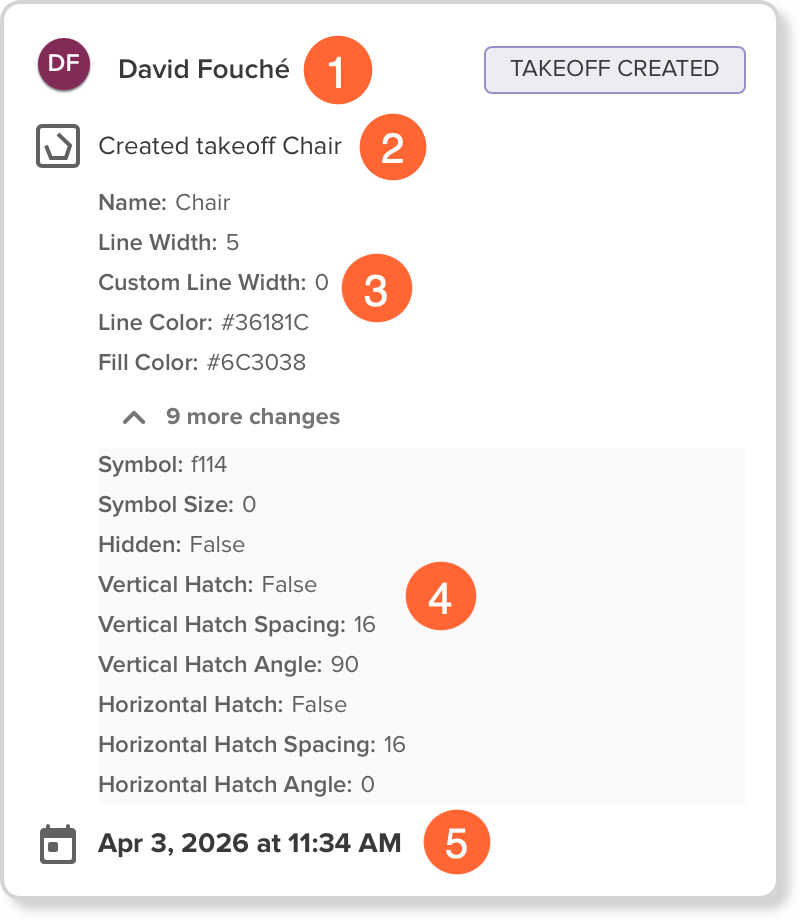Screen dimensions: 800x920
Task: Click the "9 more changes" label
Action: pos(252,417)
